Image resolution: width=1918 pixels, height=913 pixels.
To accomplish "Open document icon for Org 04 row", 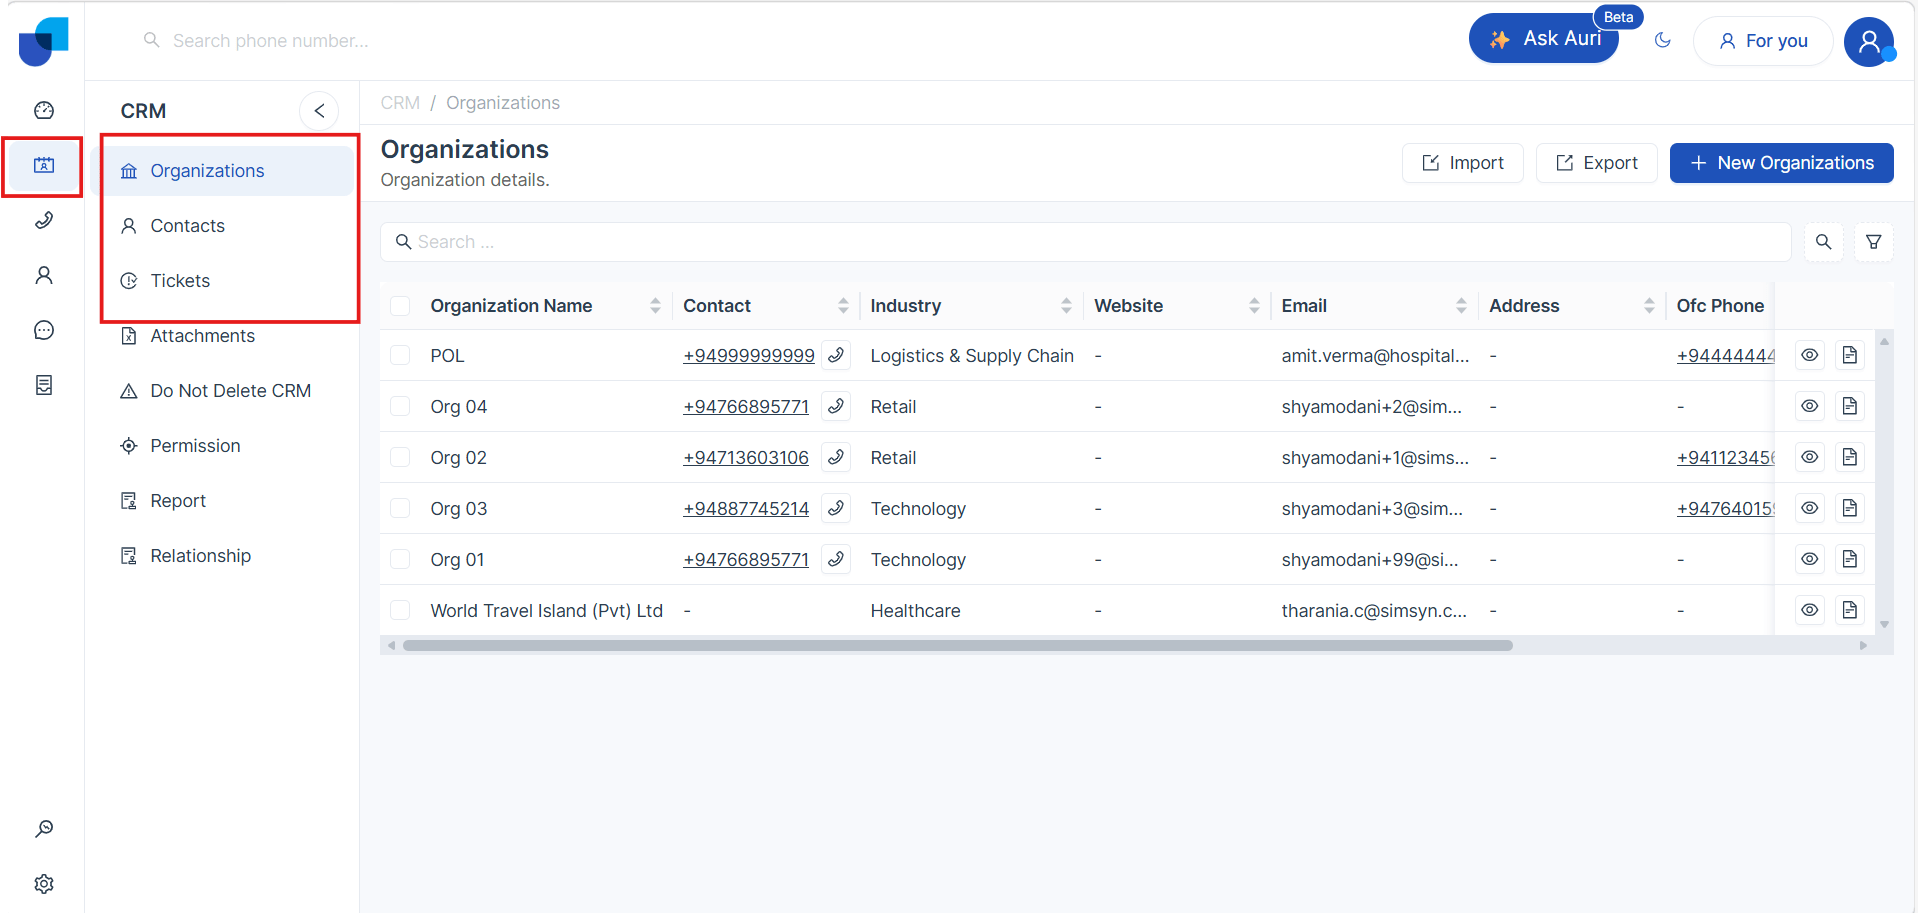I will 1849,406.
